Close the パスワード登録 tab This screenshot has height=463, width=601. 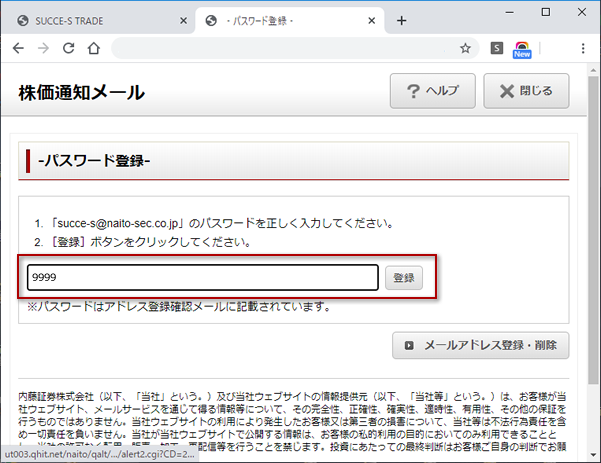click(372, 20)
